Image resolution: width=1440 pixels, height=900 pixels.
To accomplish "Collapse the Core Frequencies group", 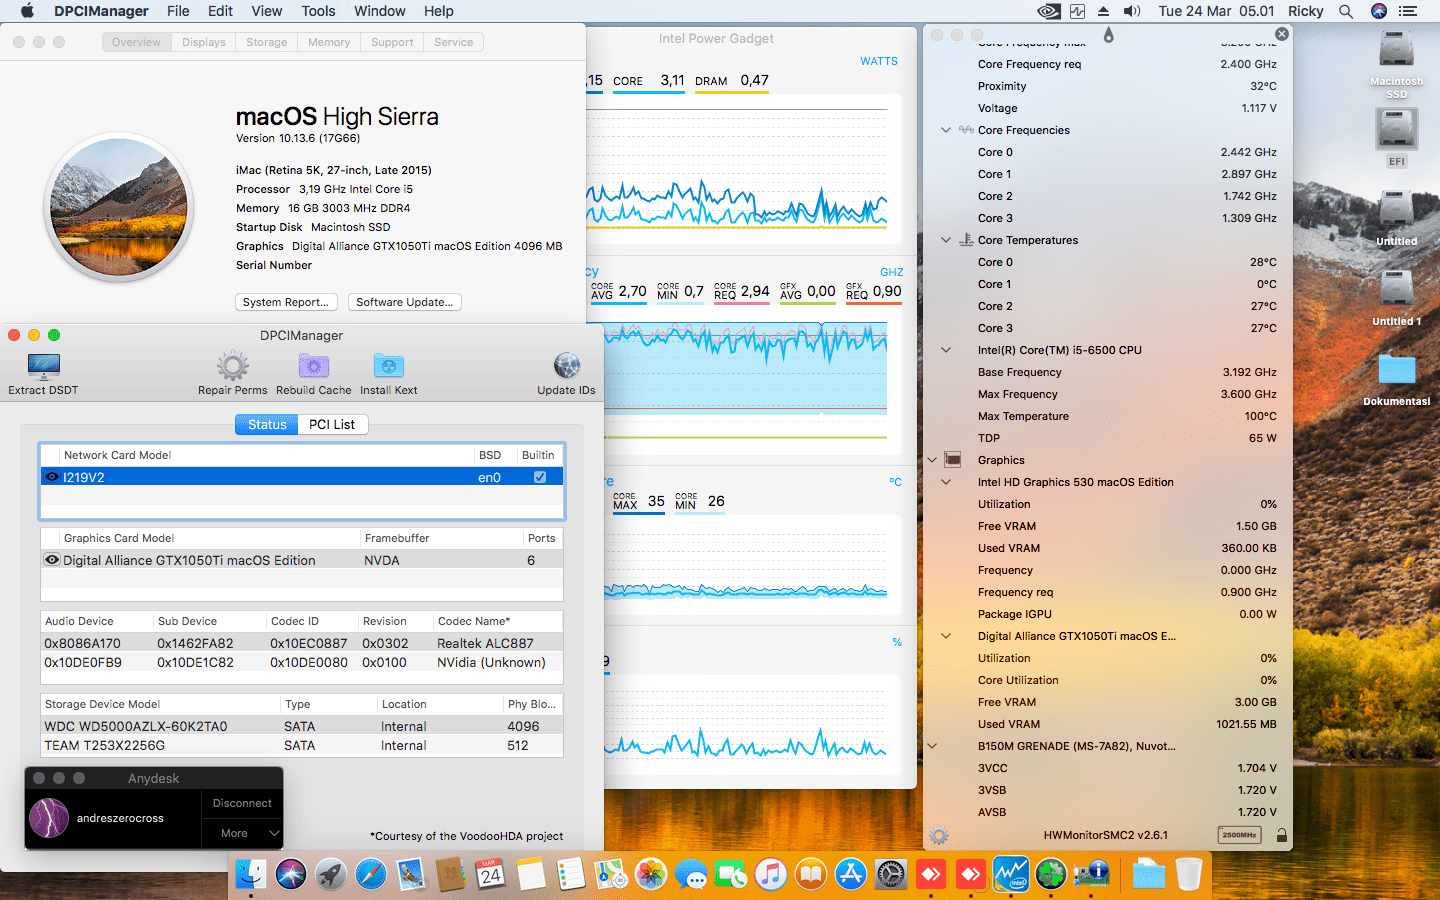I will pos(946,130).
